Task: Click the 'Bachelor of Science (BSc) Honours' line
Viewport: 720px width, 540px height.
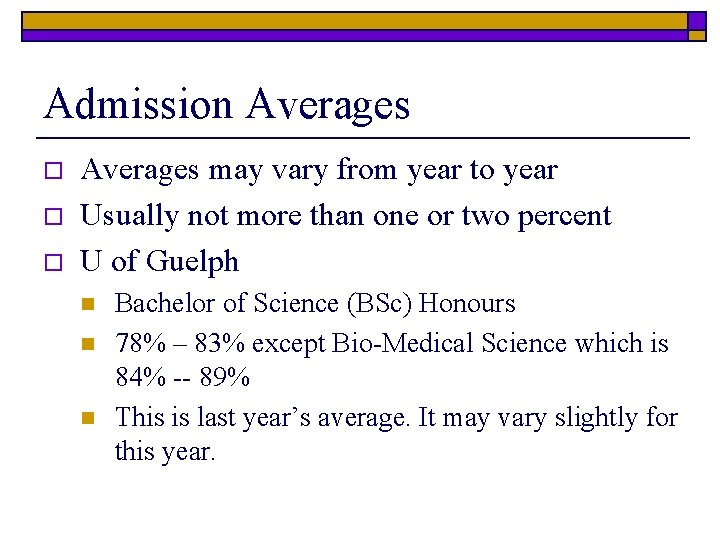Action: pyautogui.click(x=315, y=304)
